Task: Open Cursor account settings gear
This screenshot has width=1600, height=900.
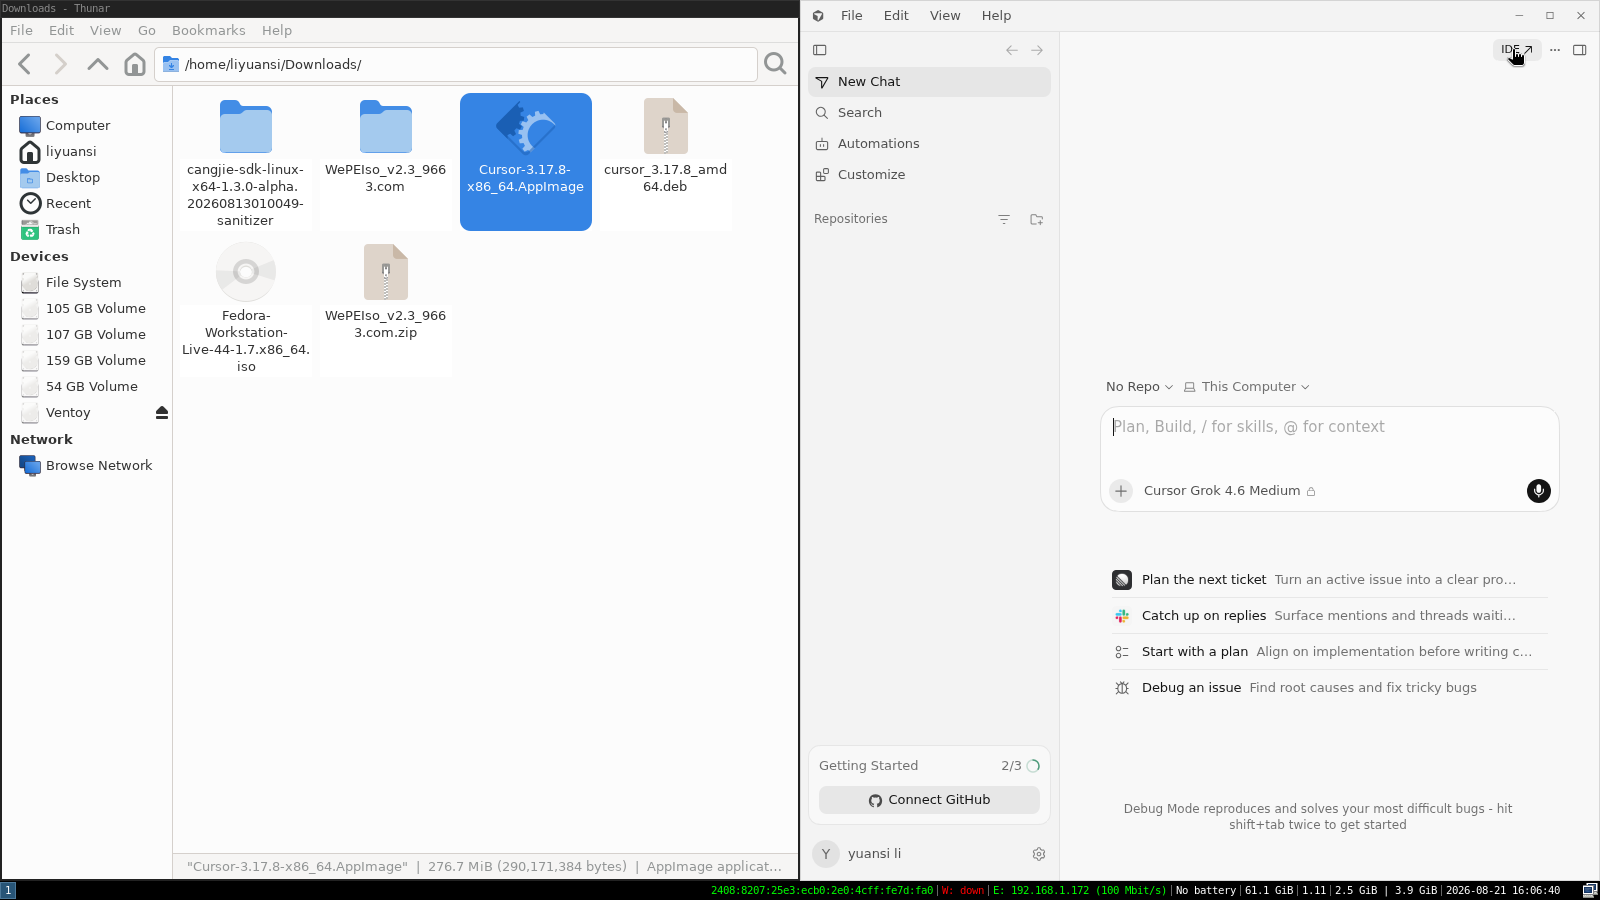Action: click(x=1039, y=854)
